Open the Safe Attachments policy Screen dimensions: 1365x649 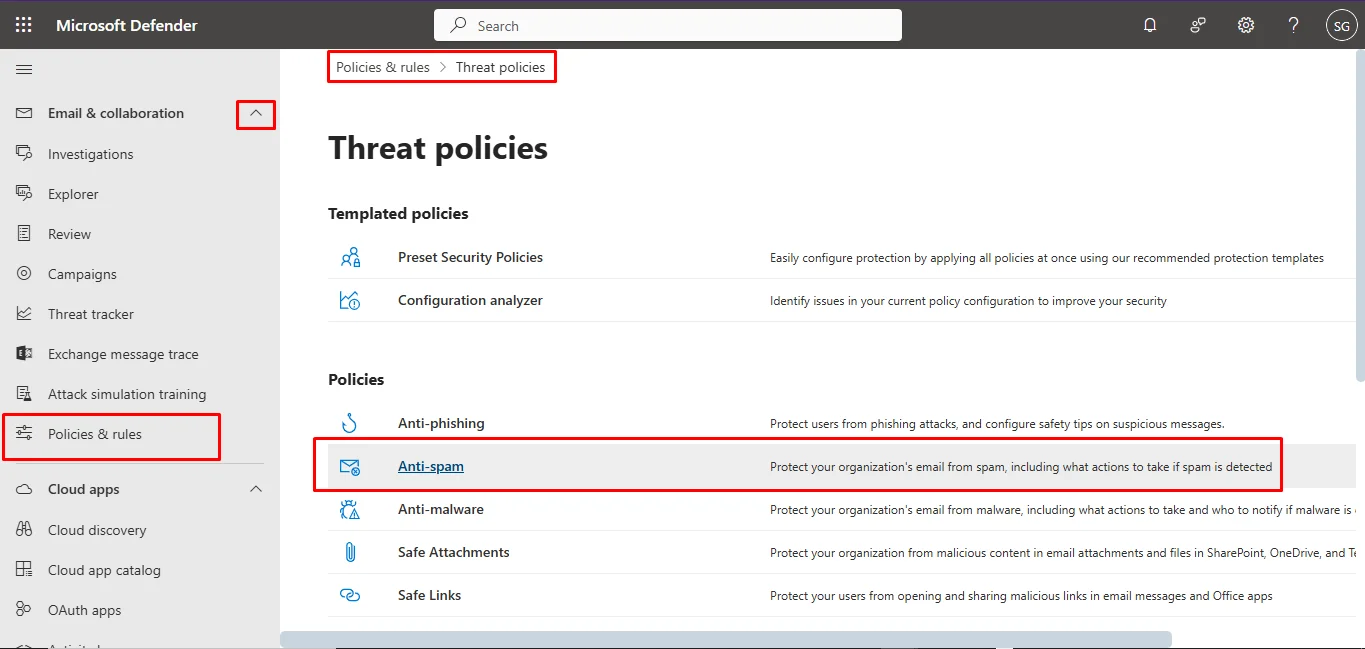[x=454, y=552]
